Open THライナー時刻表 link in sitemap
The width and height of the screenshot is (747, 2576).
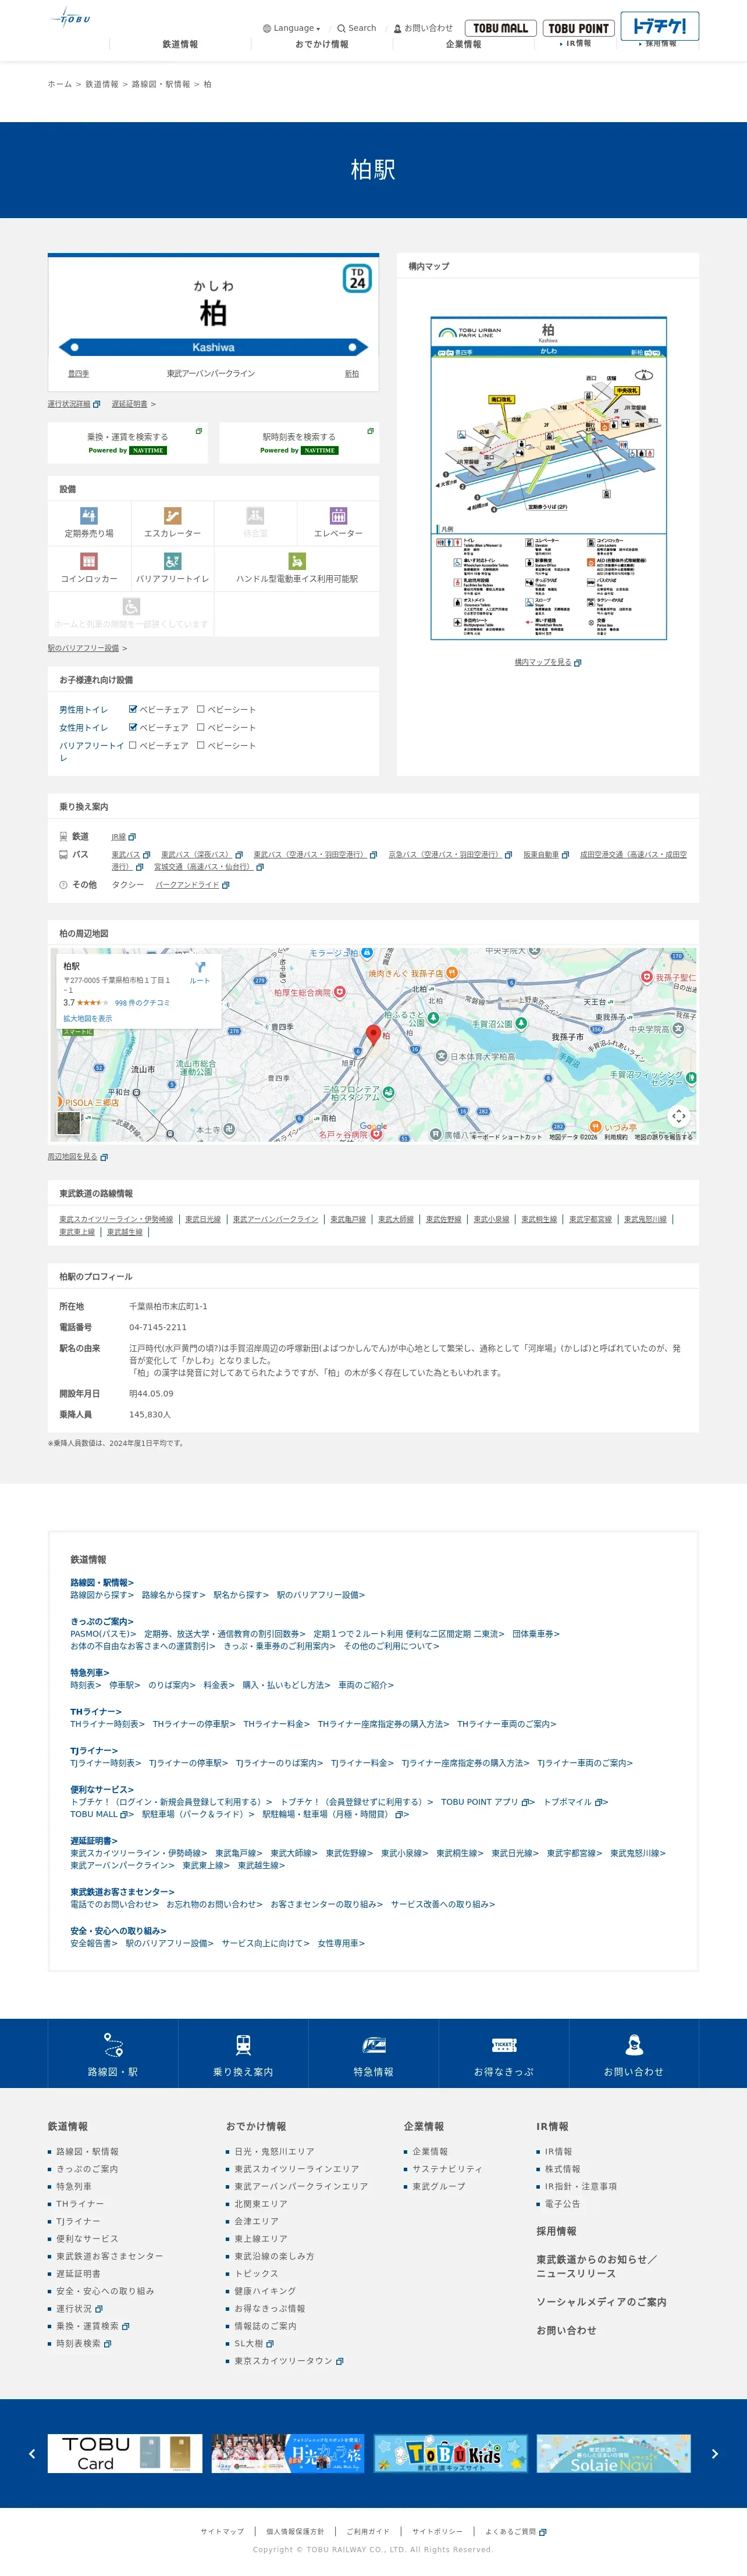107,1724
